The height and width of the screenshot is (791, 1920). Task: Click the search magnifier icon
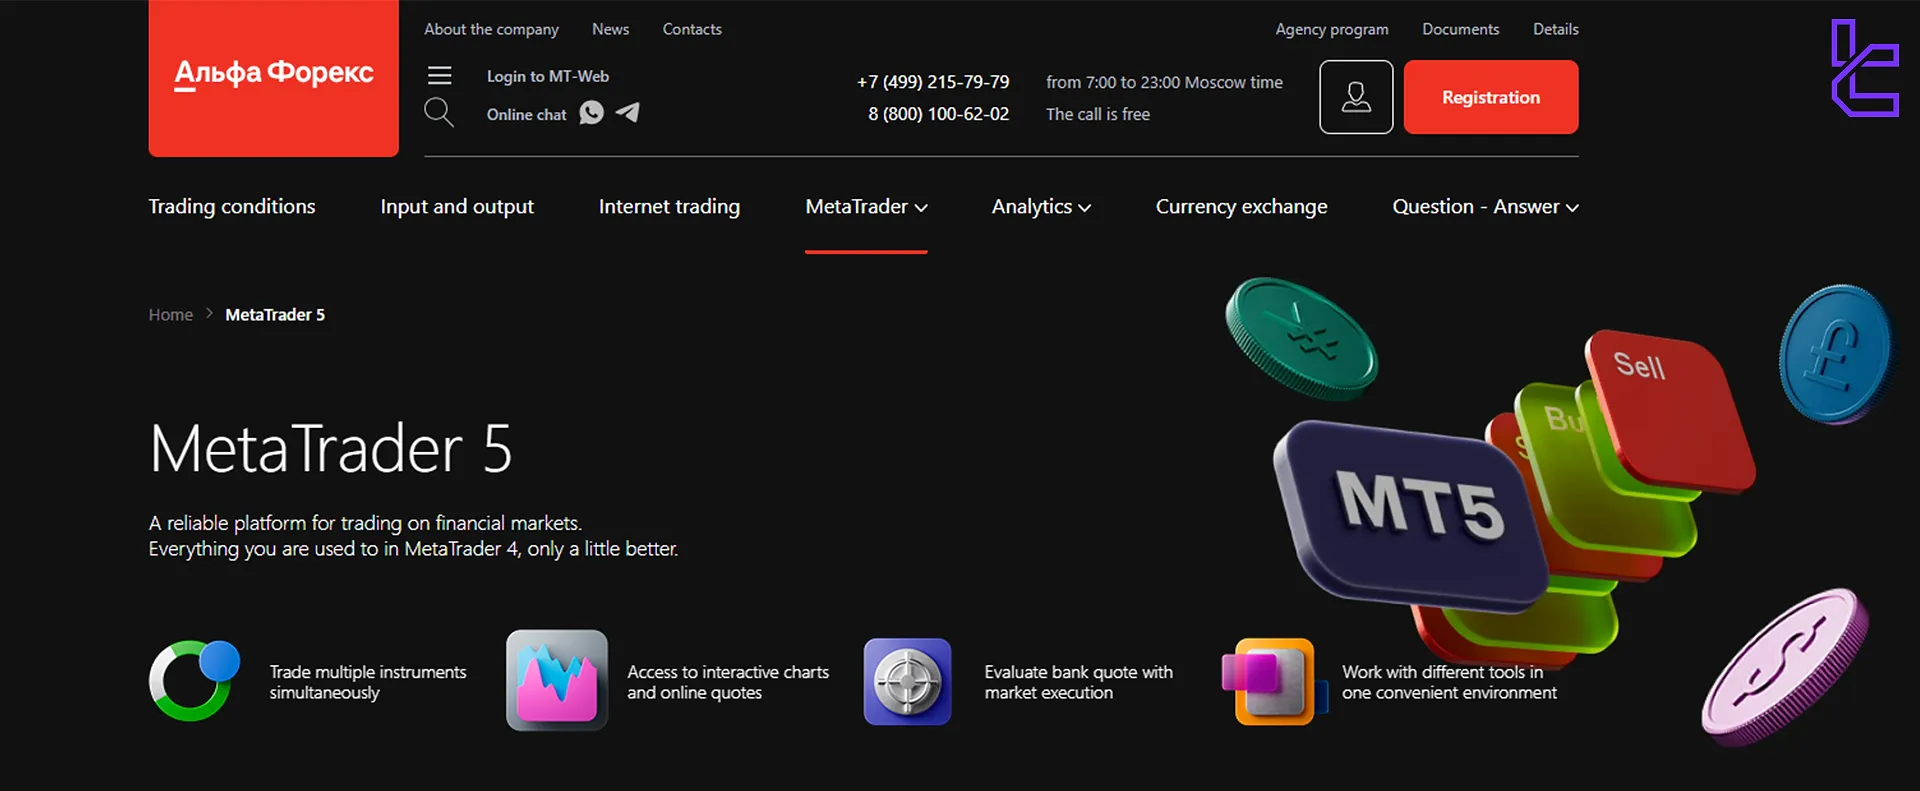click(x=439, y=113)
